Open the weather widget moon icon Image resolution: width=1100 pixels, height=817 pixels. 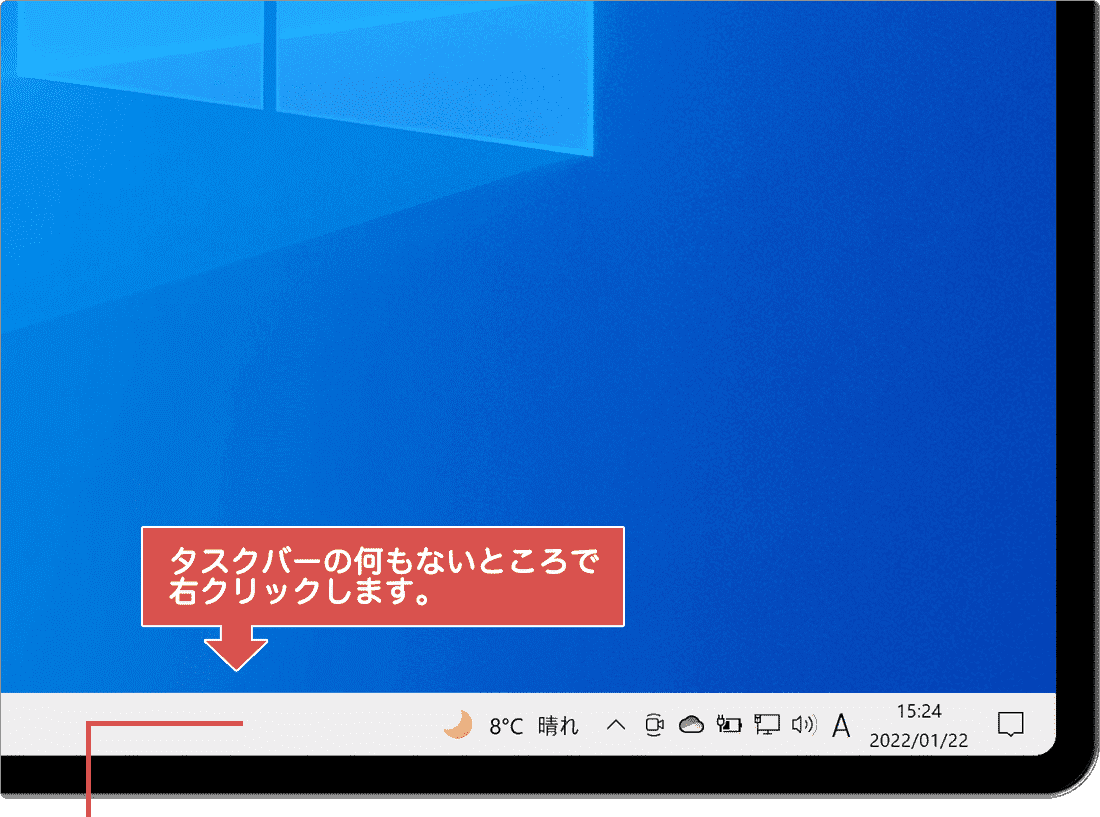tap(458, 724)
